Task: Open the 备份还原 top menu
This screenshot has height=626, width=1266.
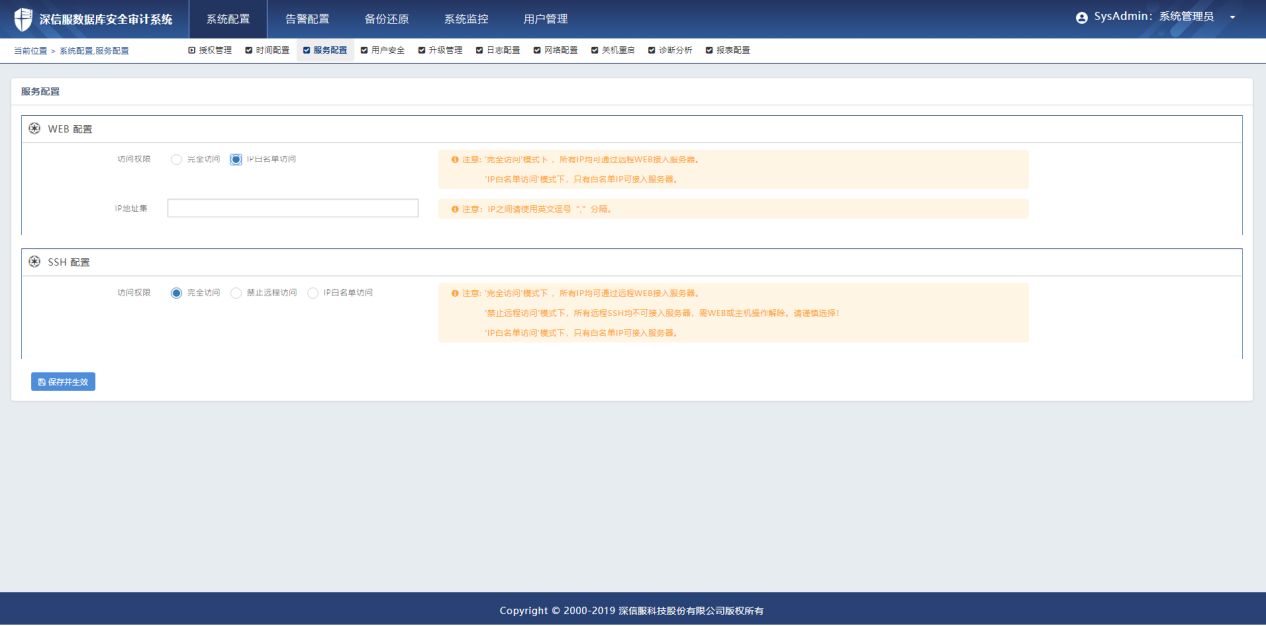Action: (x=386, y=19)
